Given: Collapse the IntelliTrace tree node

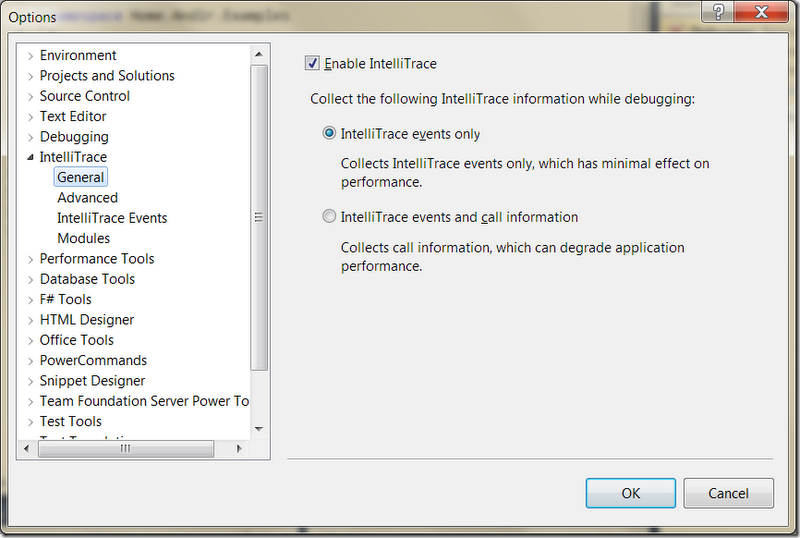Looking at the screenshot, I should [x=31, y=157].
